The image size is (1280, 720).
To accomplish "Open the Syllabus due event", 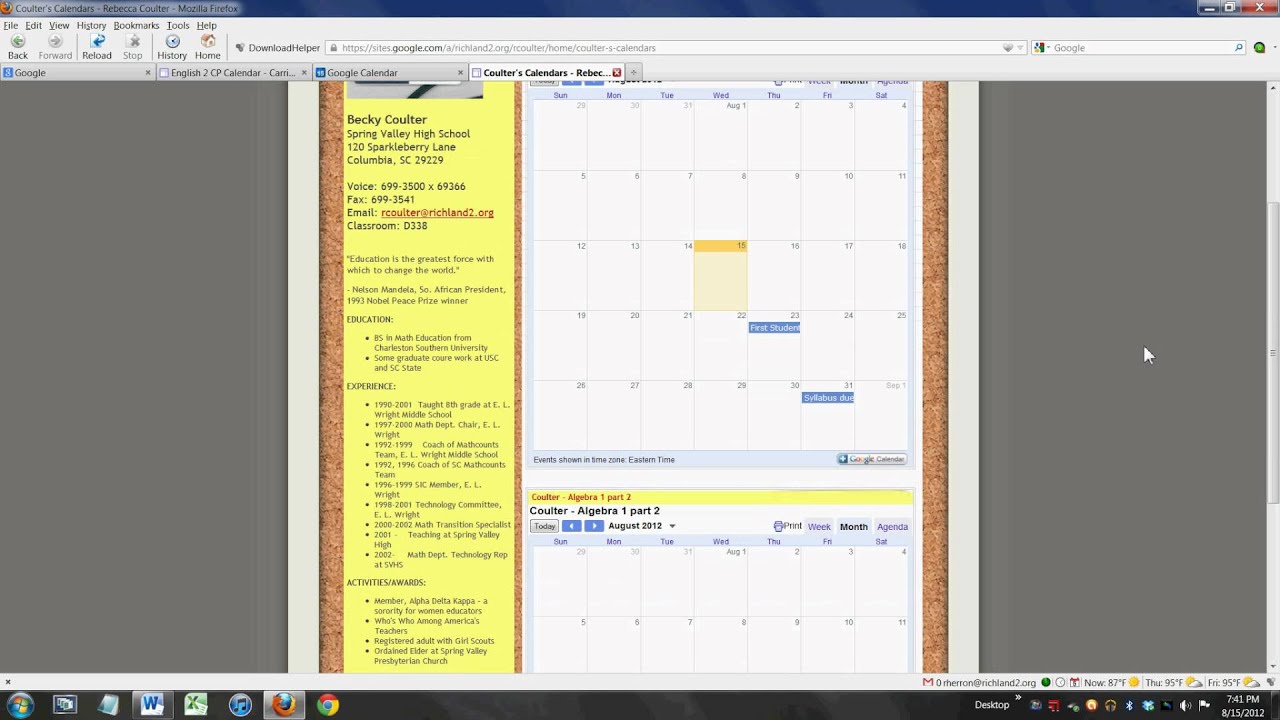I will point(828,398).
